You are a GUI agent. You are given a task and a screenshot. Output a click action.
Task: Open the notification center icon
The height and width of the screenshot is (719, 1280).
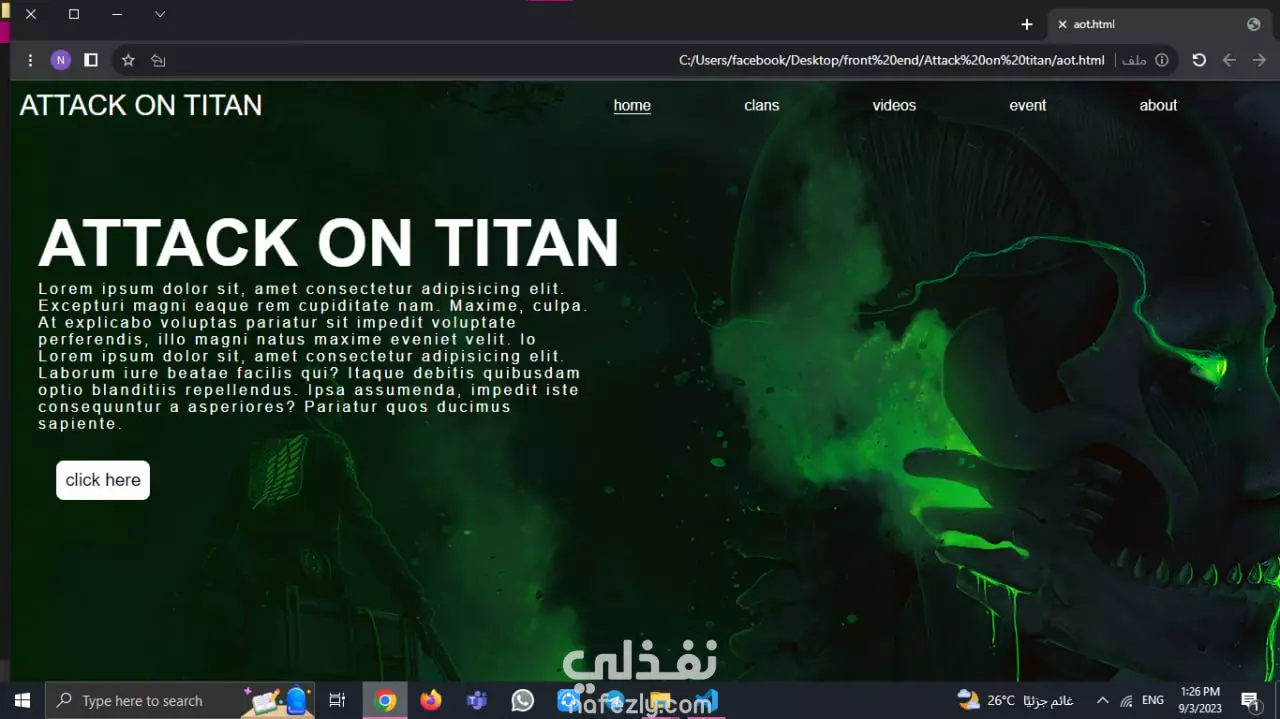tap(1250, 700)
